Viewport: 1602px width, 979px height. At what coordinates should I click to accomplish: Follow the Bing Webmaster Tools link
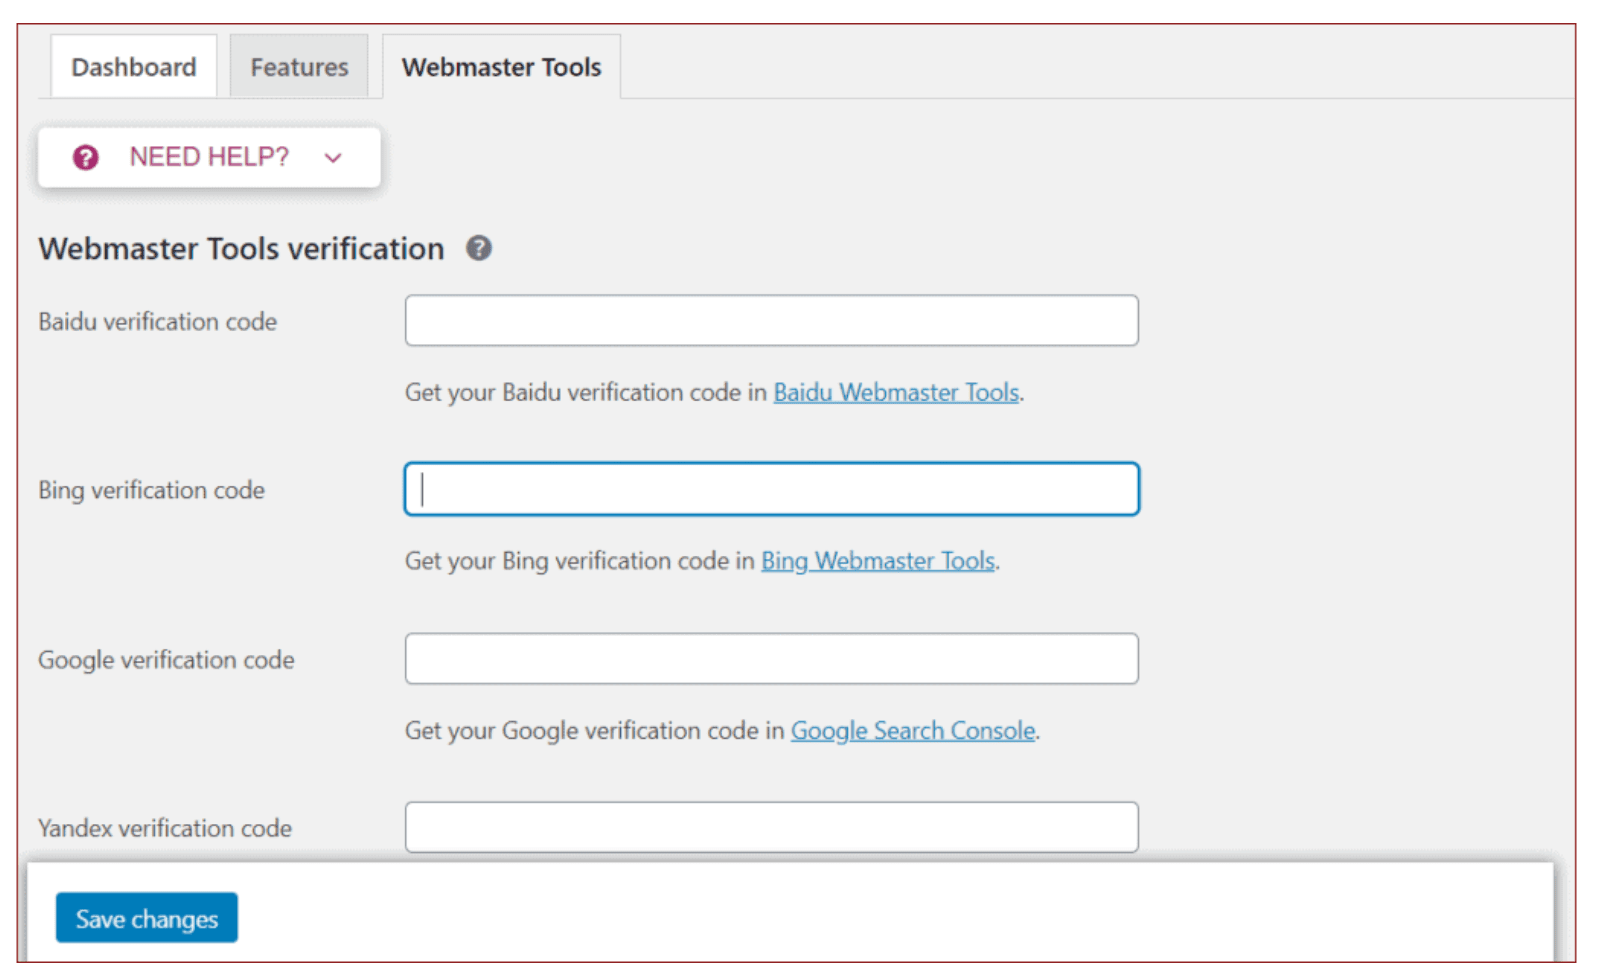pyautogui.click(x=878, y=561)
